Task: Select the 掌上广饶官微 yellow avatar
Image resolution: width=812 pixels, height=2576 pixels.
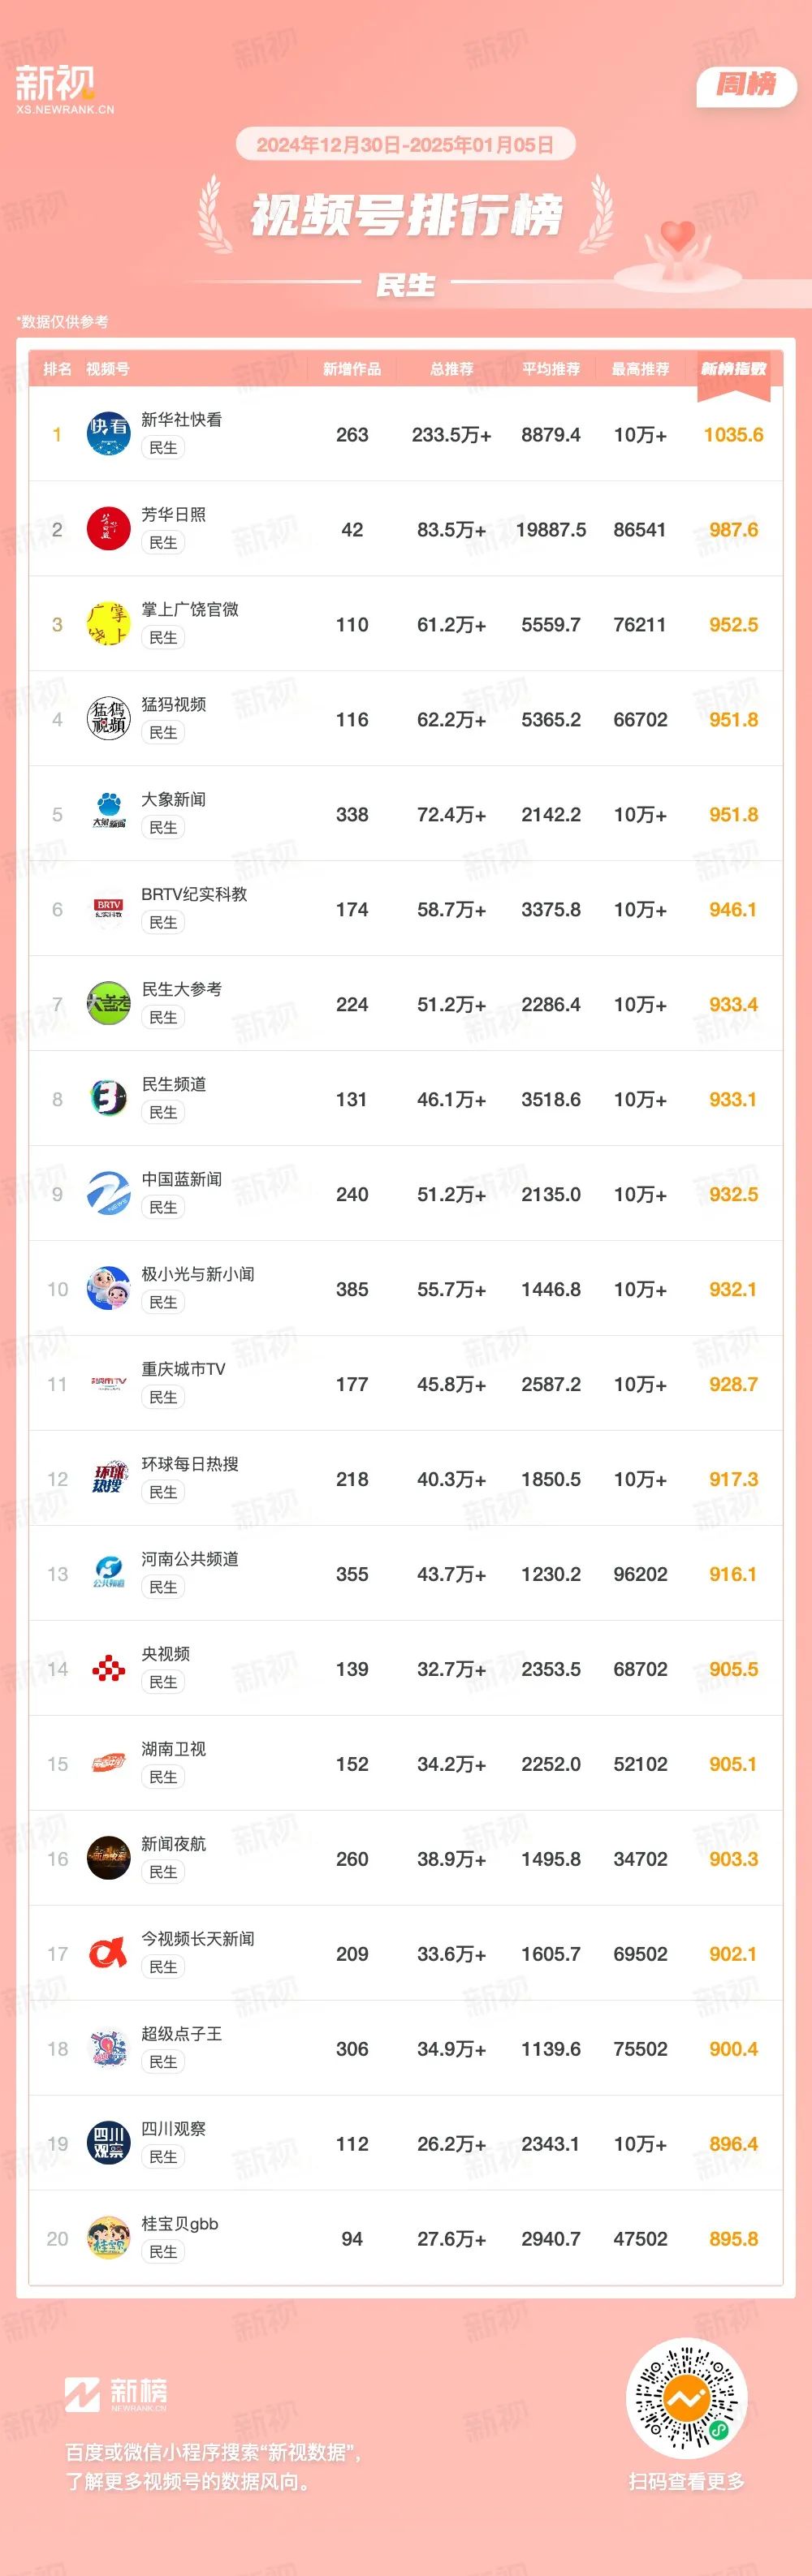Action: click(x=108, y=624)
